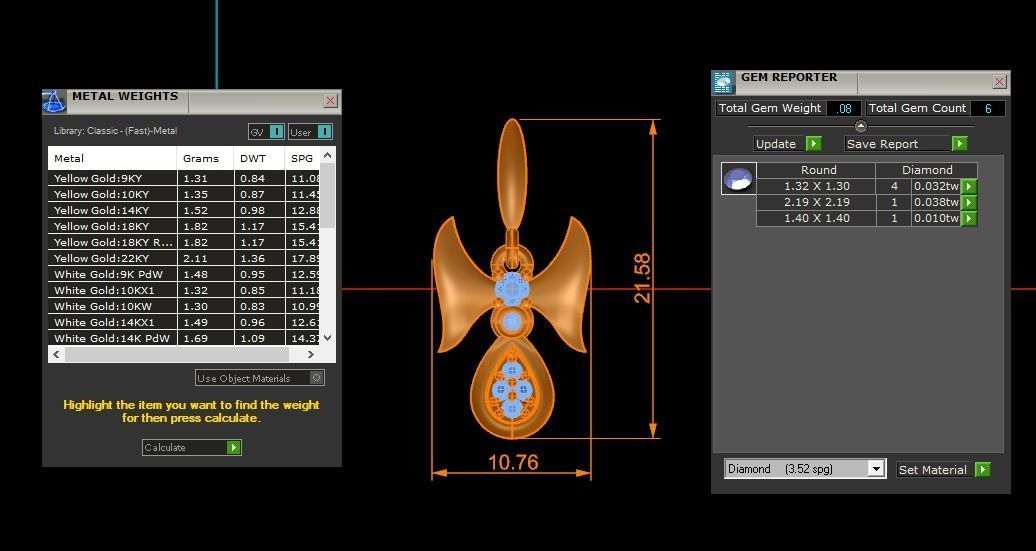
Task: Click the Save Report button
Action: click(898, 143)
